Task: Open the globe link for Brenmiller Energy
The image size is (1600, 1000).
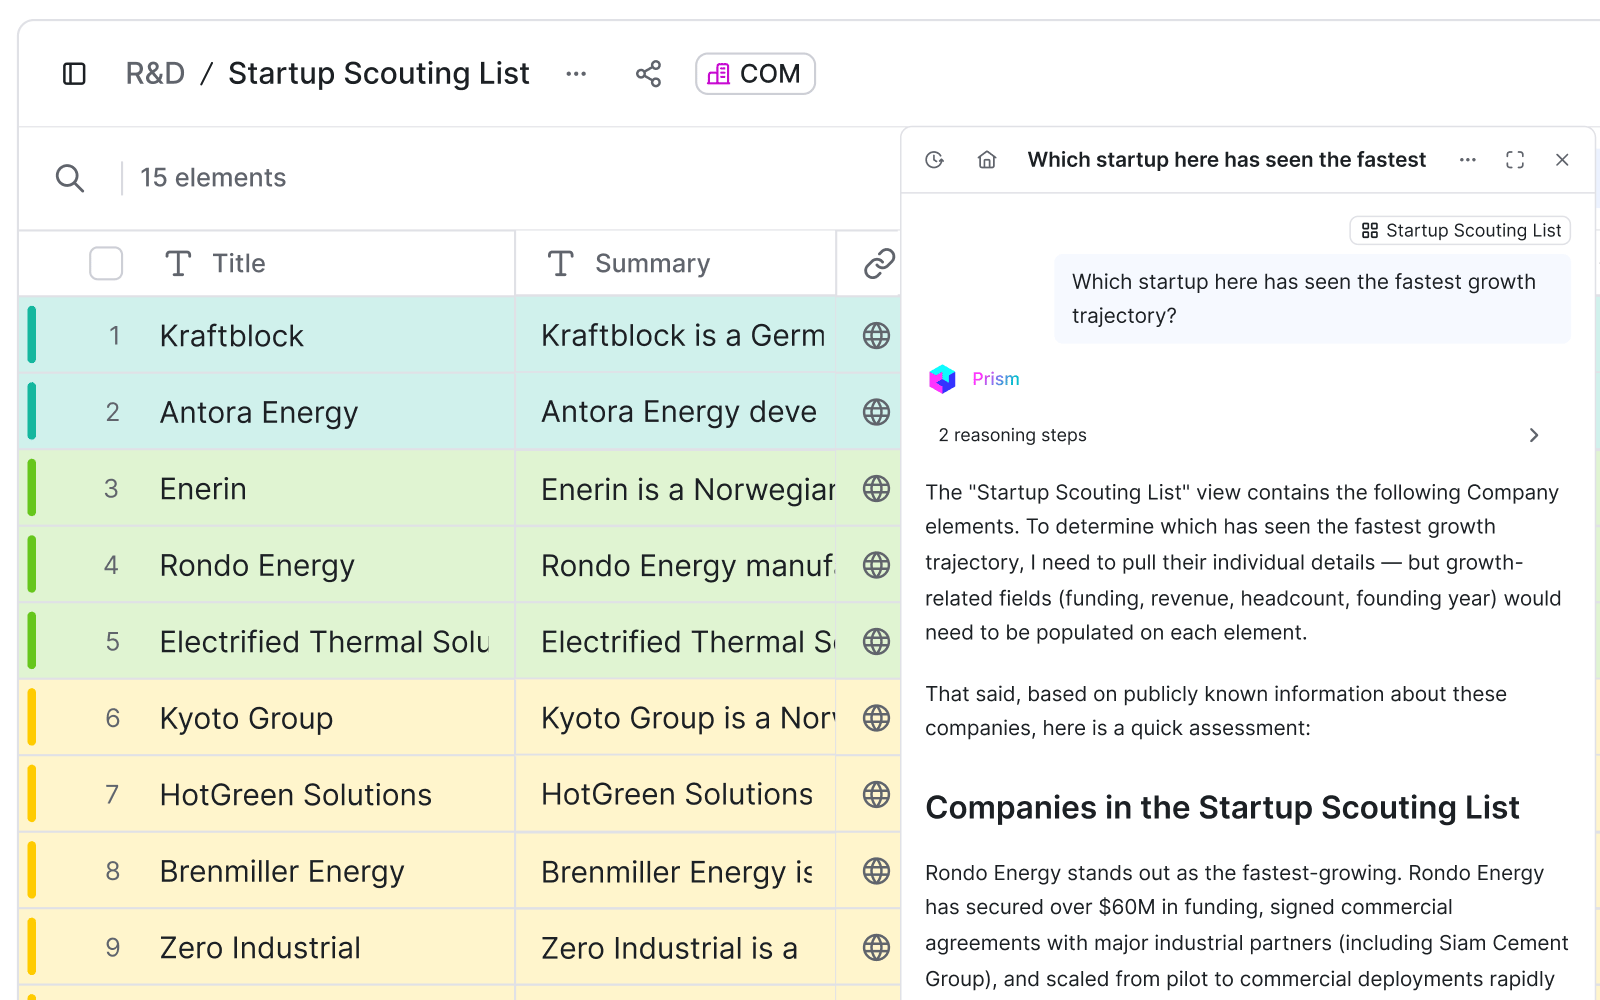Action: click(876, 871)
